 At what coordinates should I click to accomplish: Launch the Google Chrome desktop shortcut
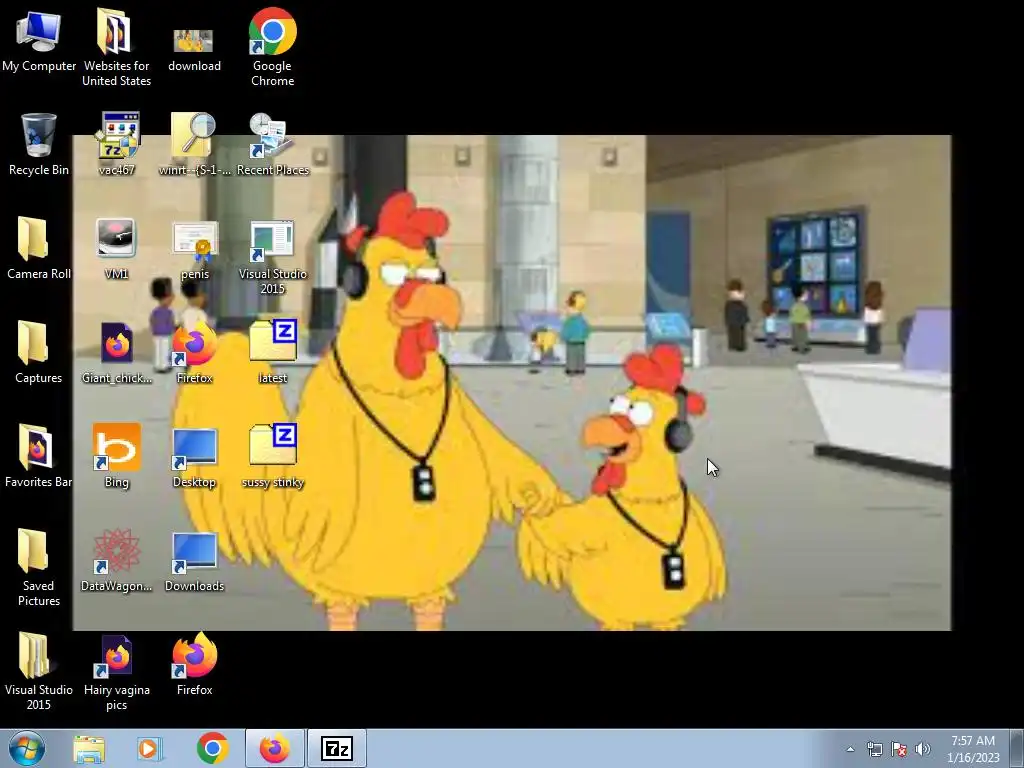click(x=272, y=47)
